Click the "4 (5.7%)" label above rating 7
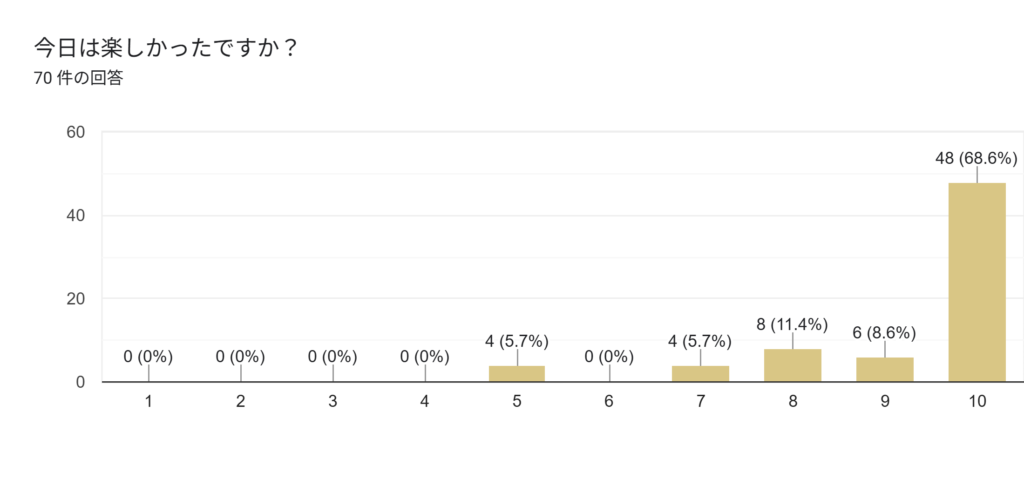The image size is (1024, 486). coord(700,341)
